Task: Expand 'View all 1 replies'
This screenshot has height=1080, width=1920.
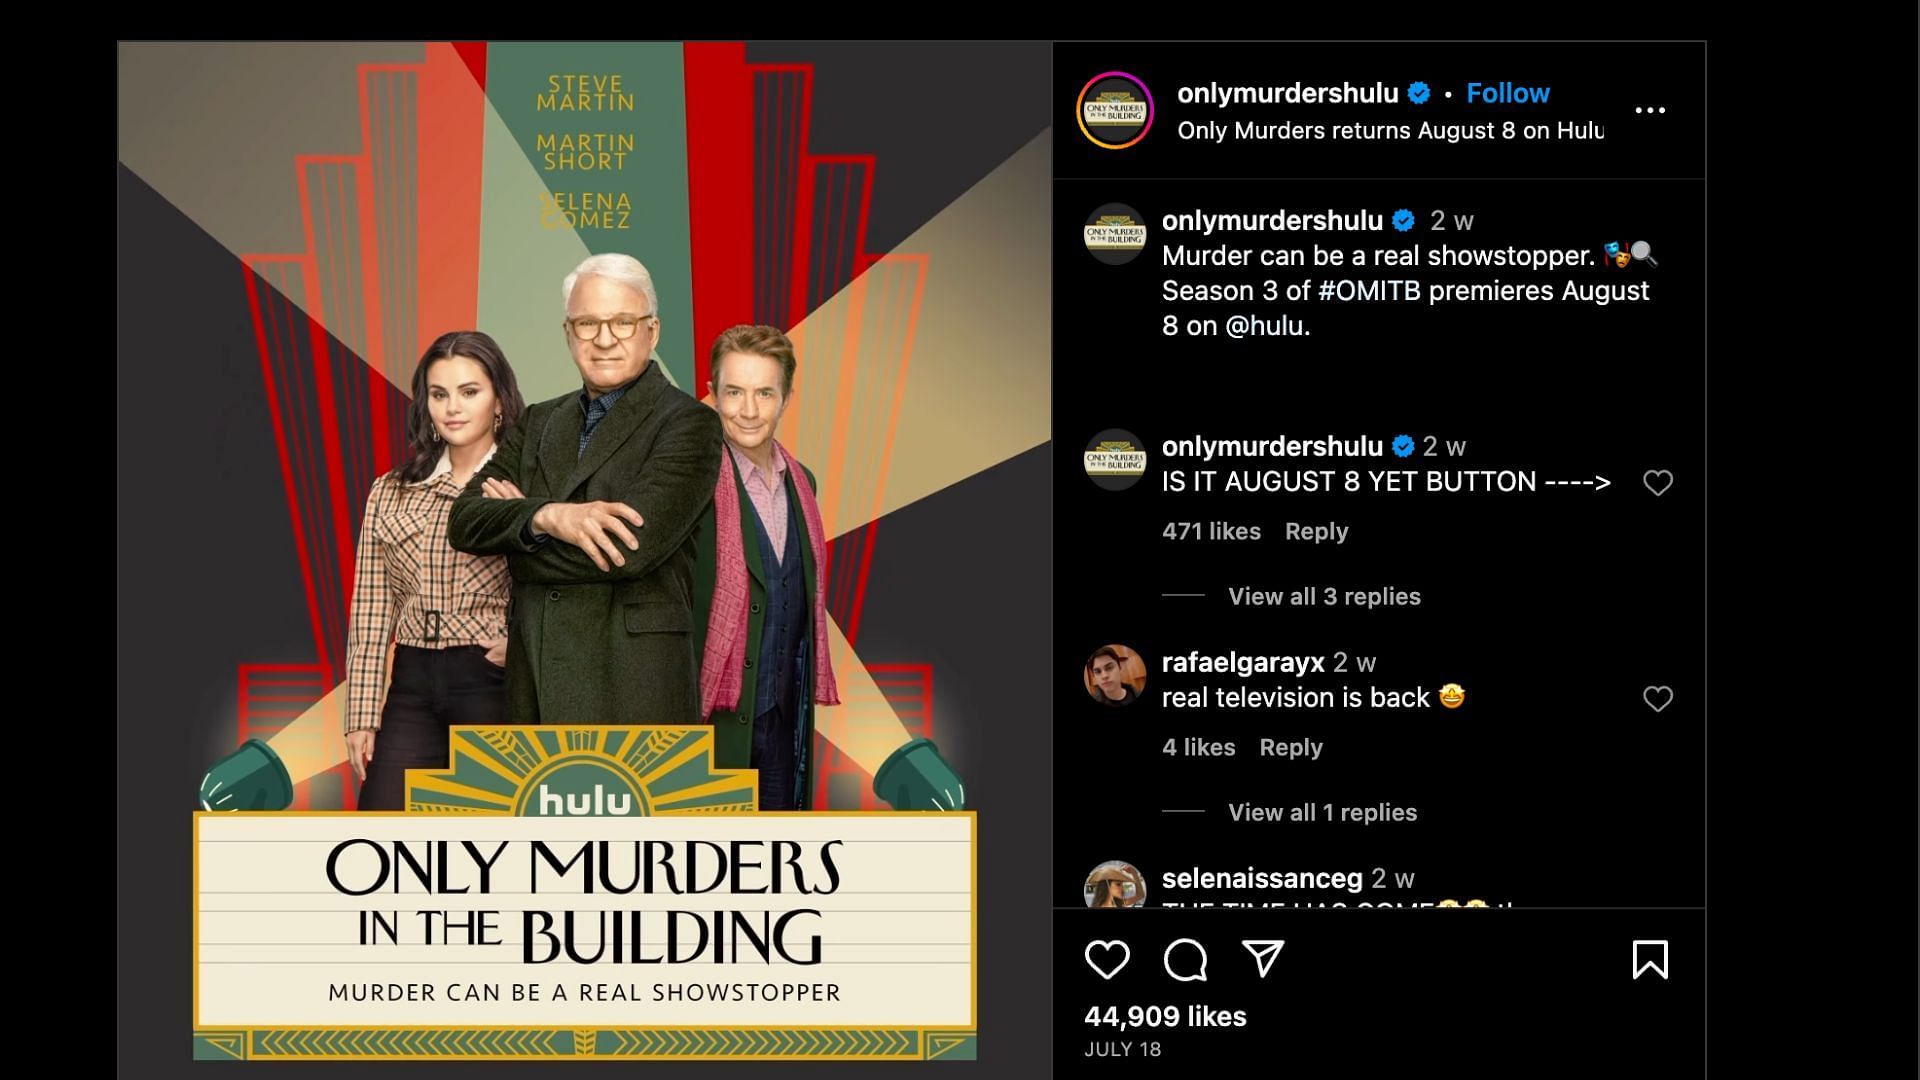Action: coord(1322,812)
